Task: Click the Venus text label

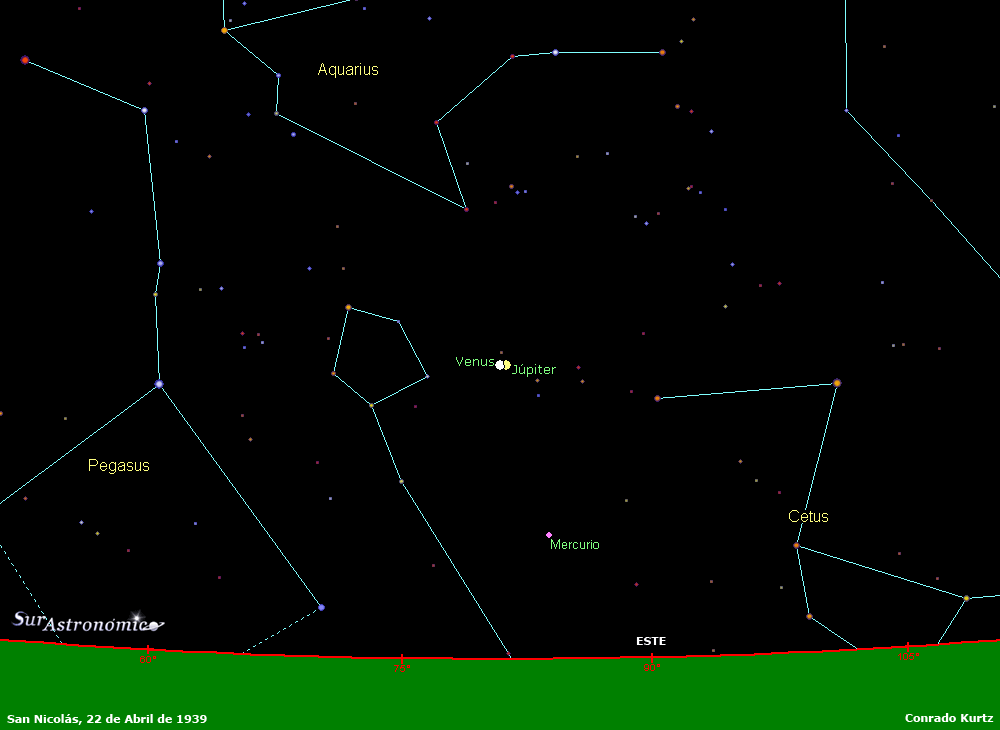Action: click(x=474, y=362)
